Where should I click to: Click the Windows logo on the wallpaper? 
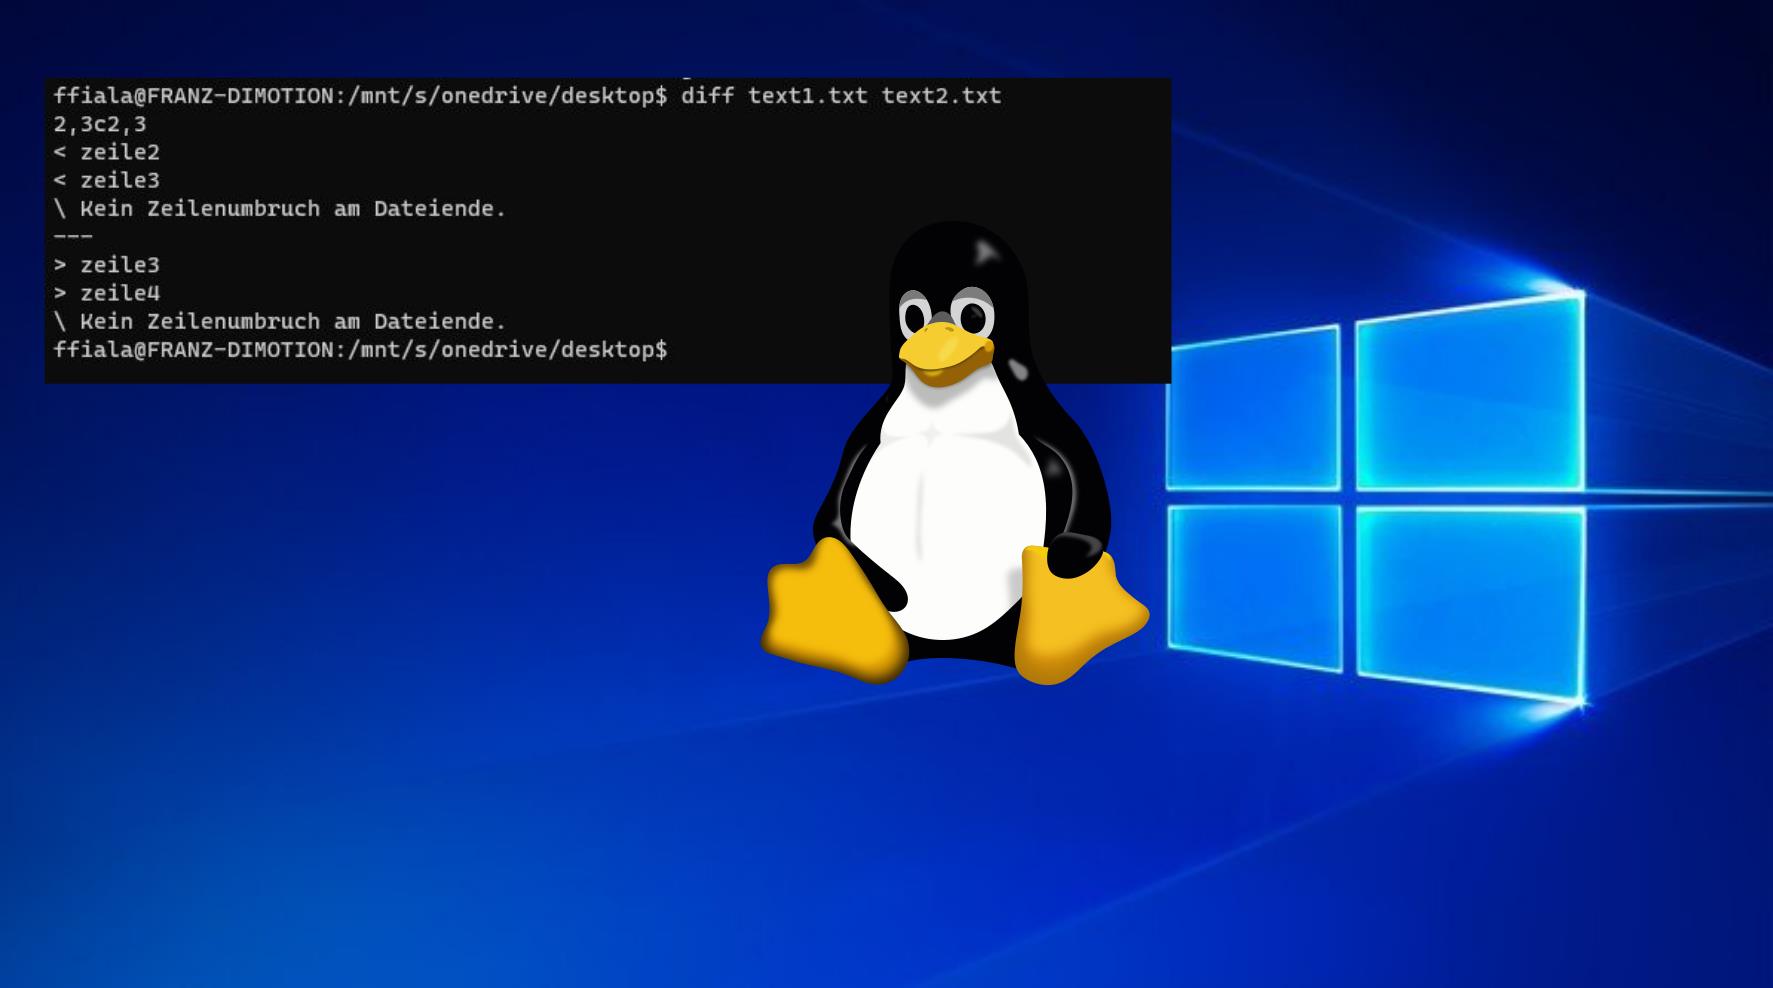click(x=1376, y=497)
